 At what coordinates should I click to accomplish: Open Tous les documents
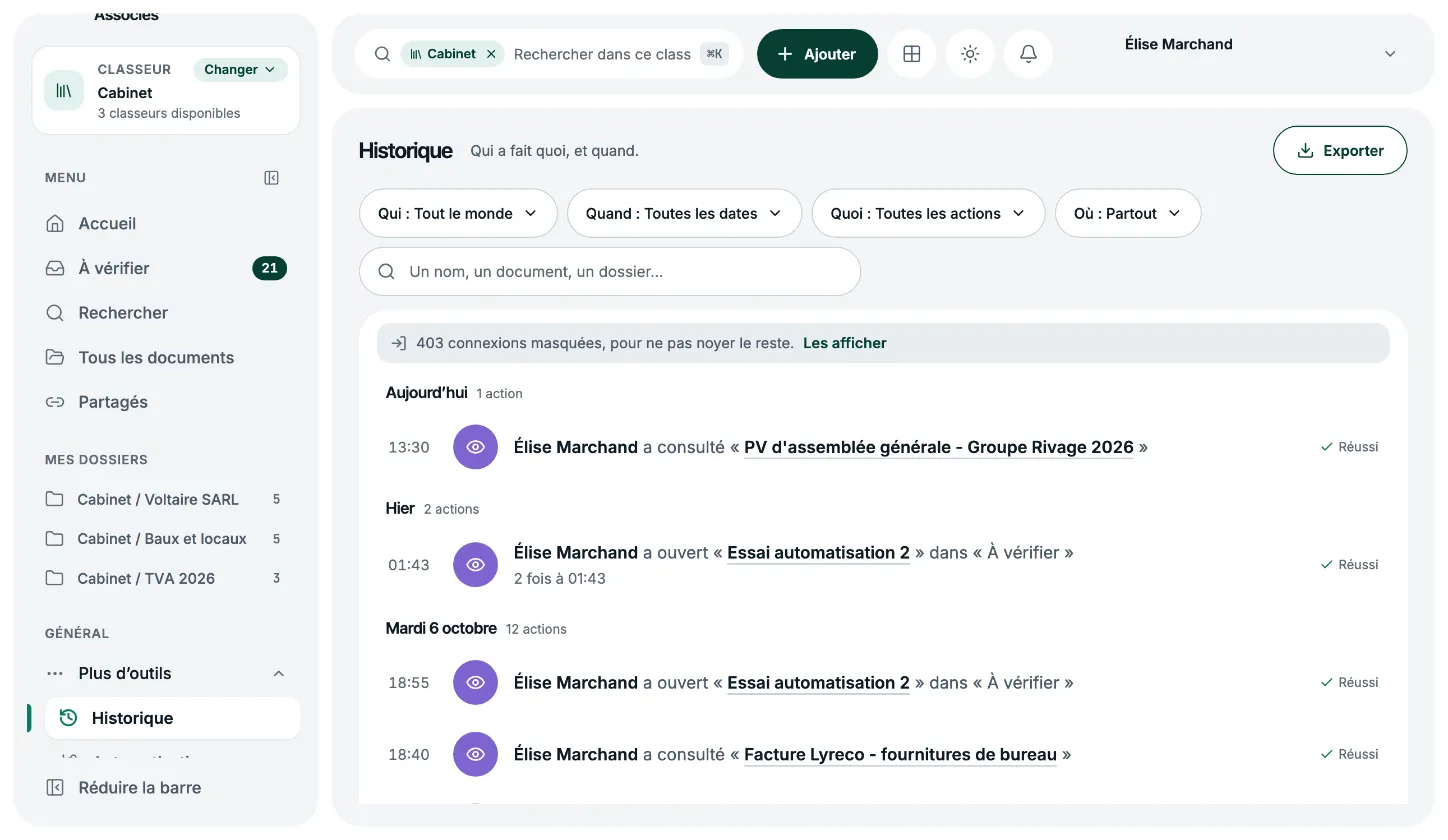point(166,358)
